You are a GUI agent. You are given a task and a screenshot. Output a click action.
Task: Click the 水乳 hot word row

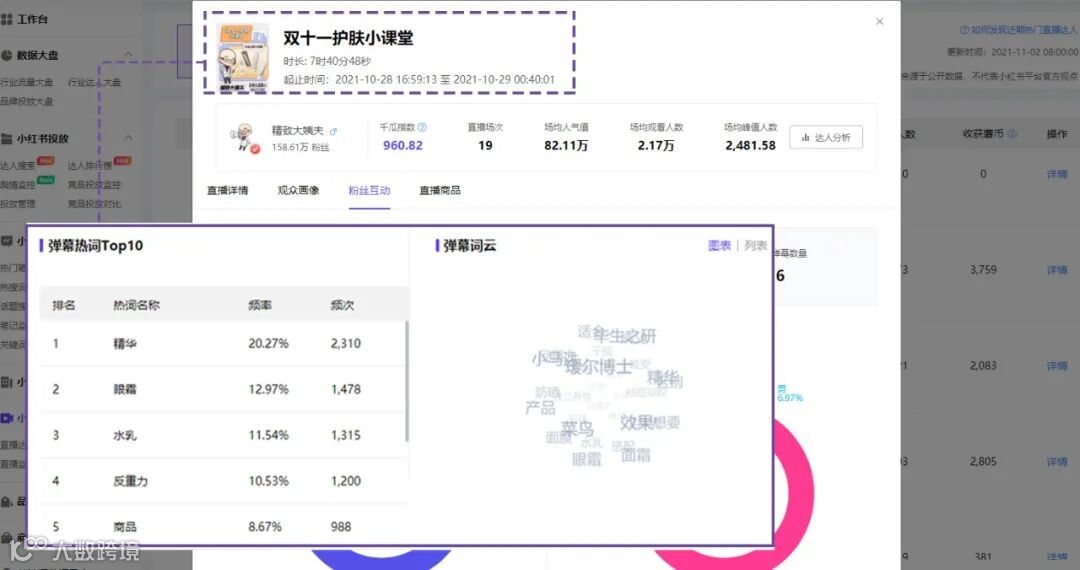pos(222,435)
